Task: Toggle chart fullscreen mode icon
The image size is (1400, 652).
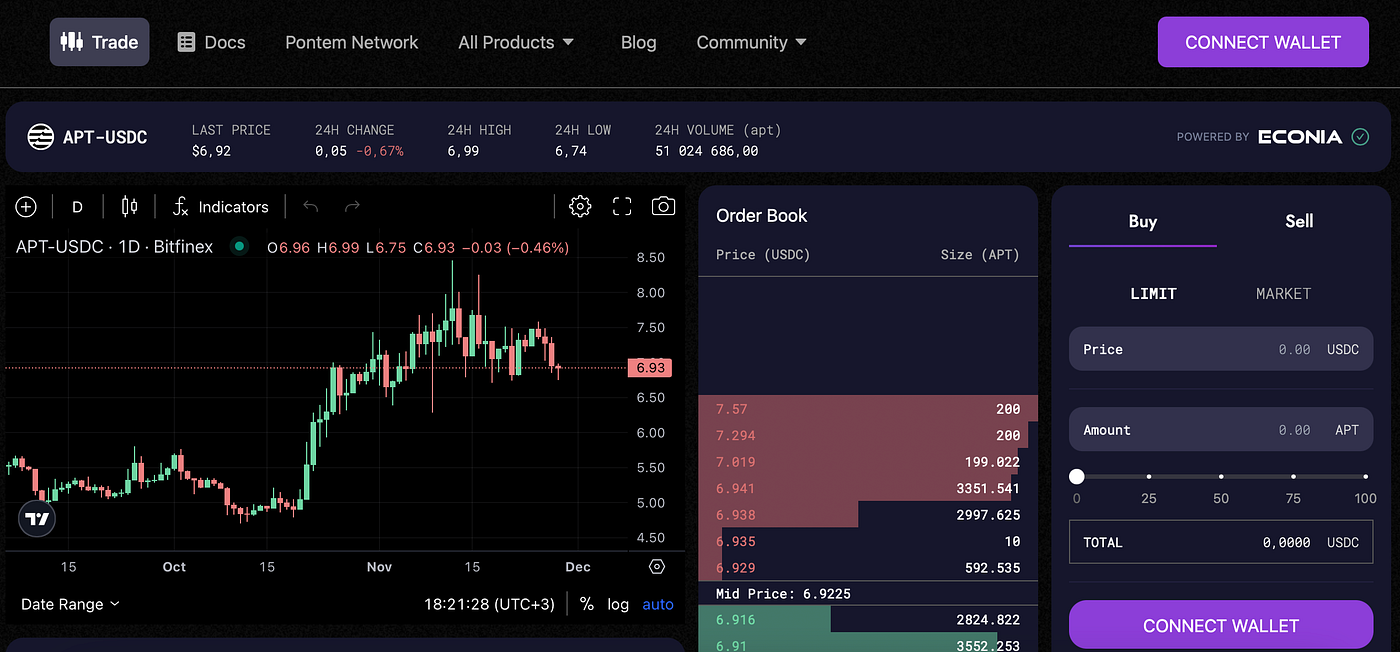Action: tap(622, 207)
